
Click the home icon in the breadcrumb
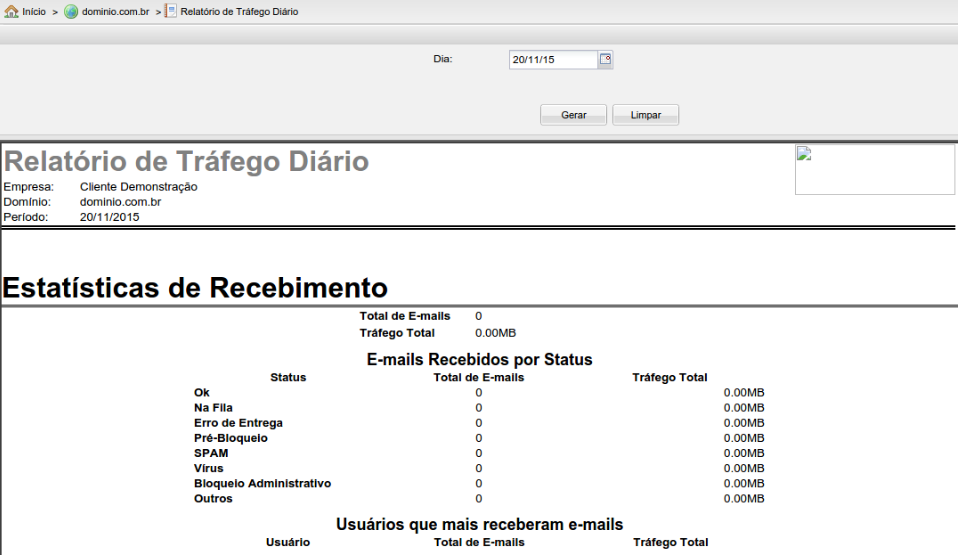tap(12, 11)
